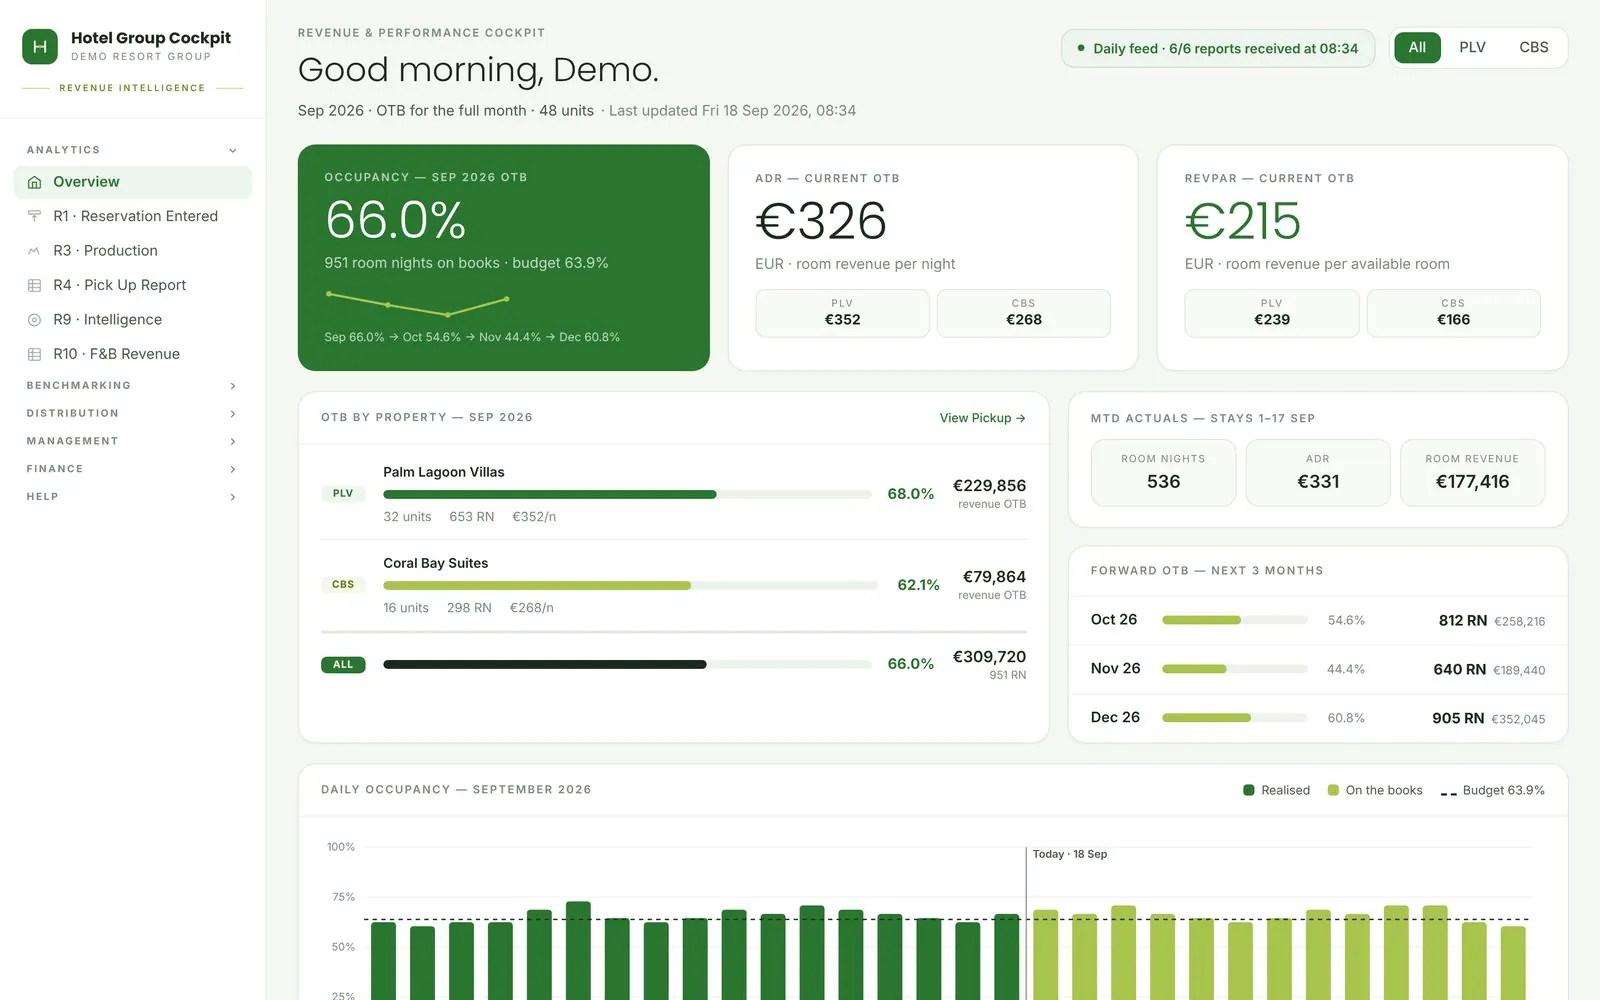
Task: Click the Room Revenue €177,416 tile
Action: (1472, 473)
